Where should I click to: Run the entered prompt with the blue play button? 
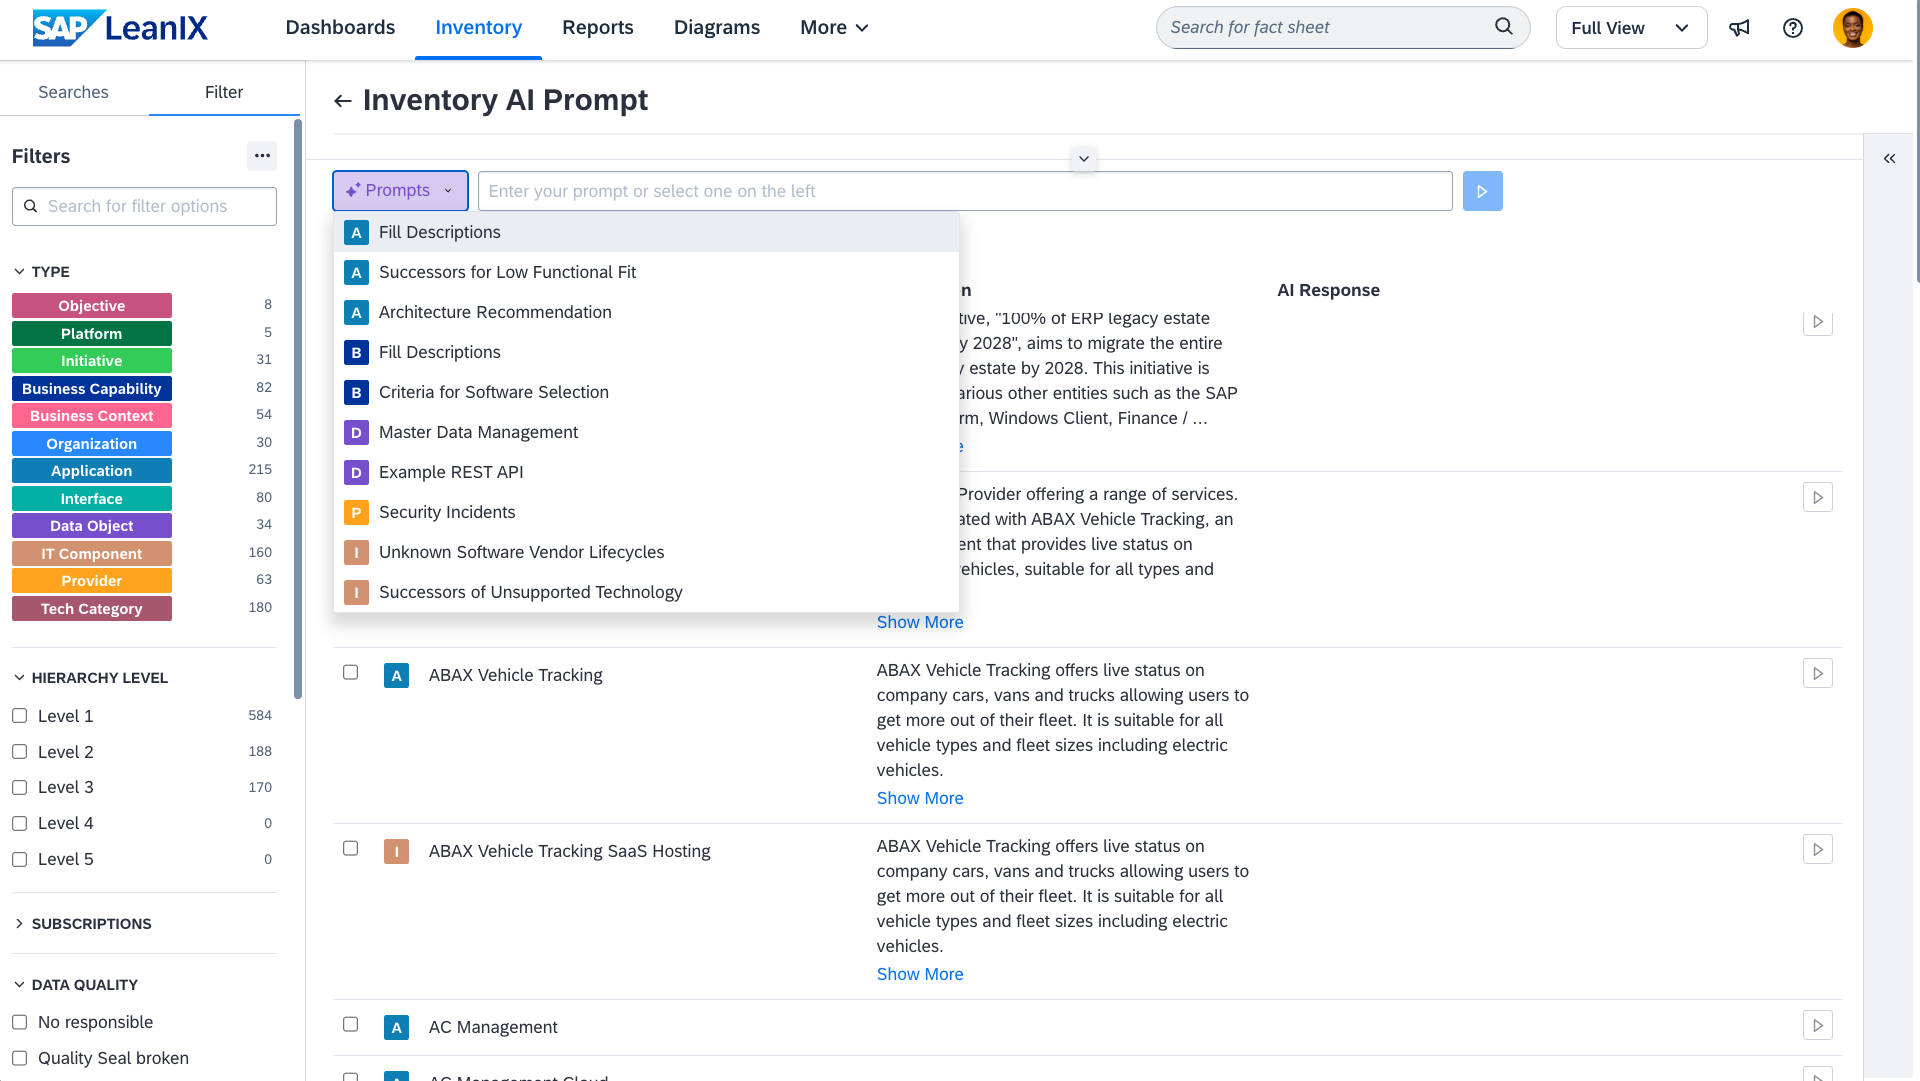coord(1482,191)
